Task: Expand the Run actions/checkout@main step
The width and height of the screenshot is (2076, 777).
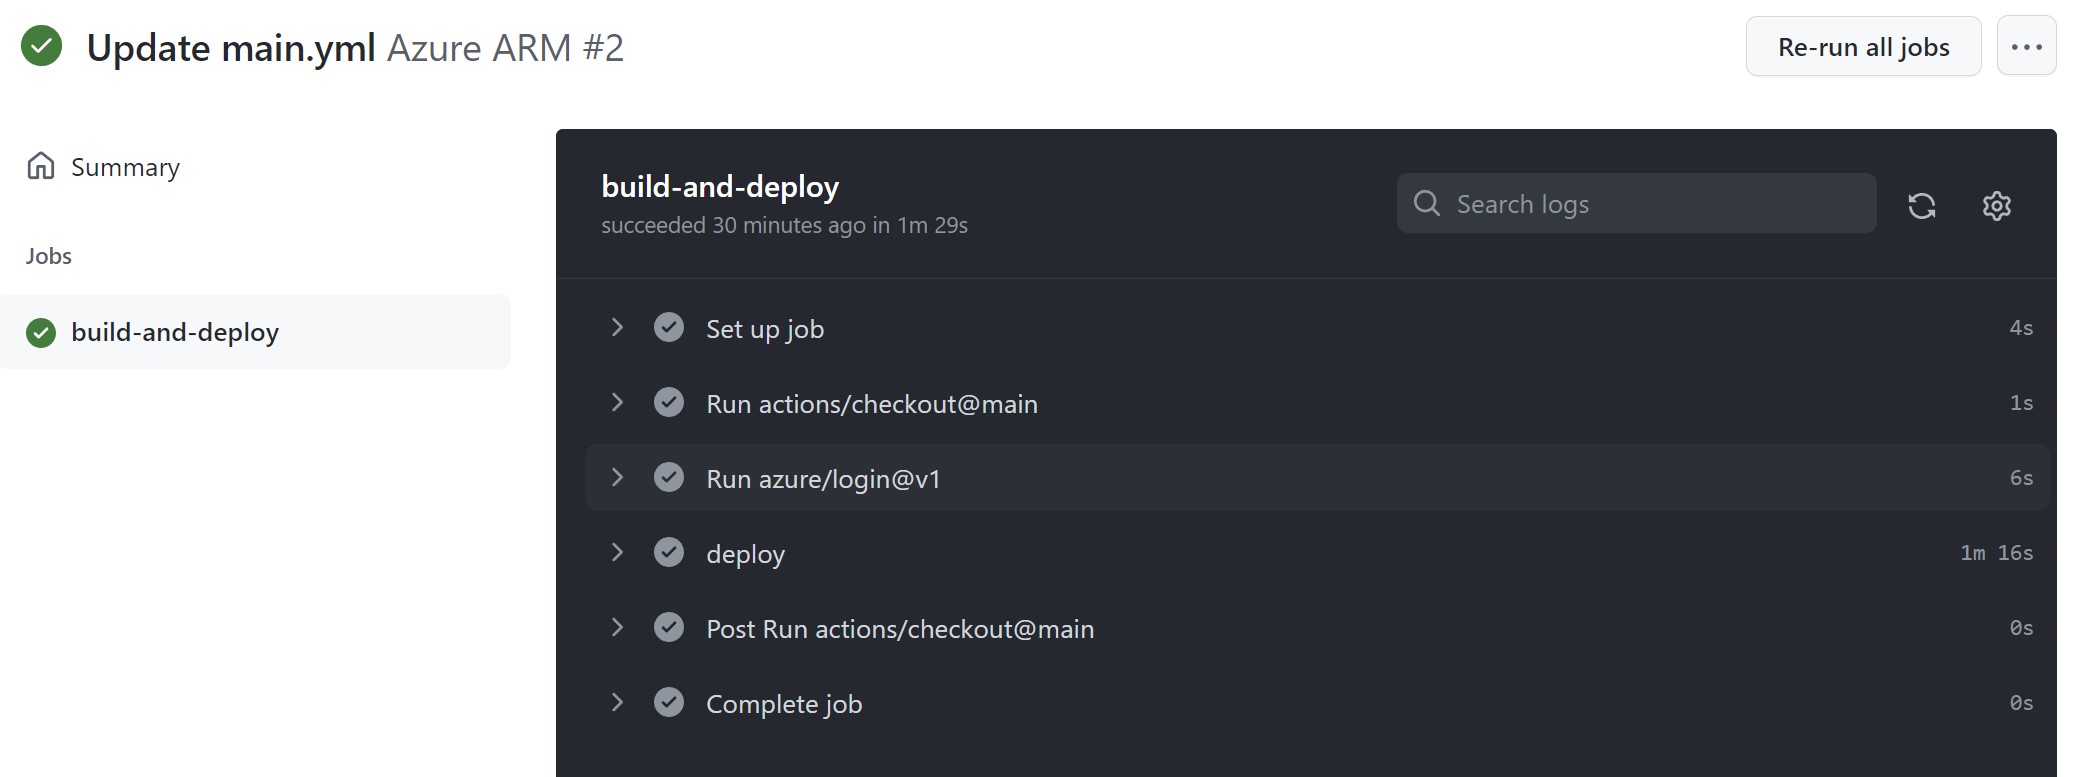Action: point(617,403)
